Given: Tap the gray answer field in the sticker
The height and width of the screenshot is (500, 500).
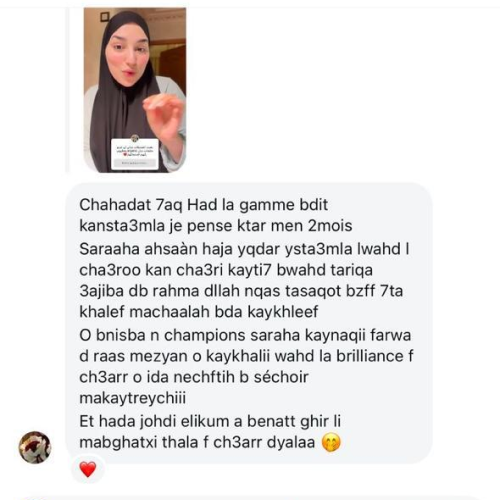Looking at the screenshot, I should click(x=135, y=163).
